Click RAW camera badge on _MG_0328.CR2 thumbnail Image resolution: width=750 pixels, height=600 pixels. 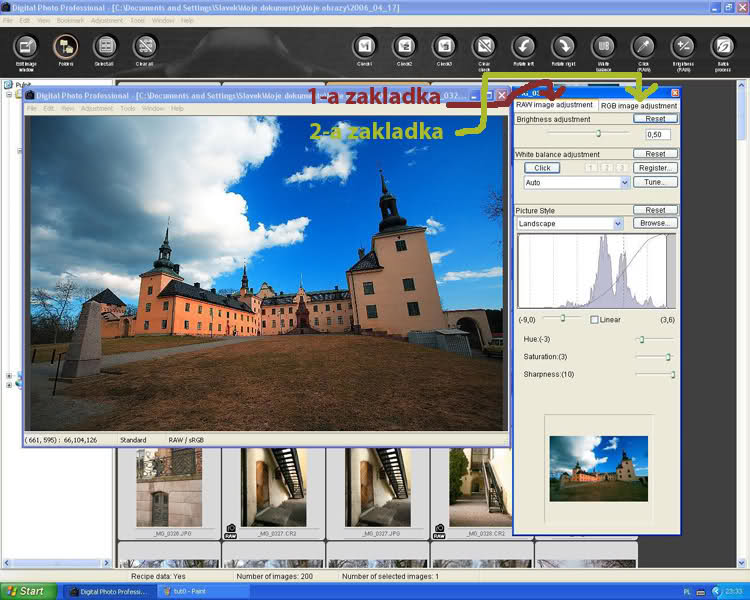click(x=439, y=531)
